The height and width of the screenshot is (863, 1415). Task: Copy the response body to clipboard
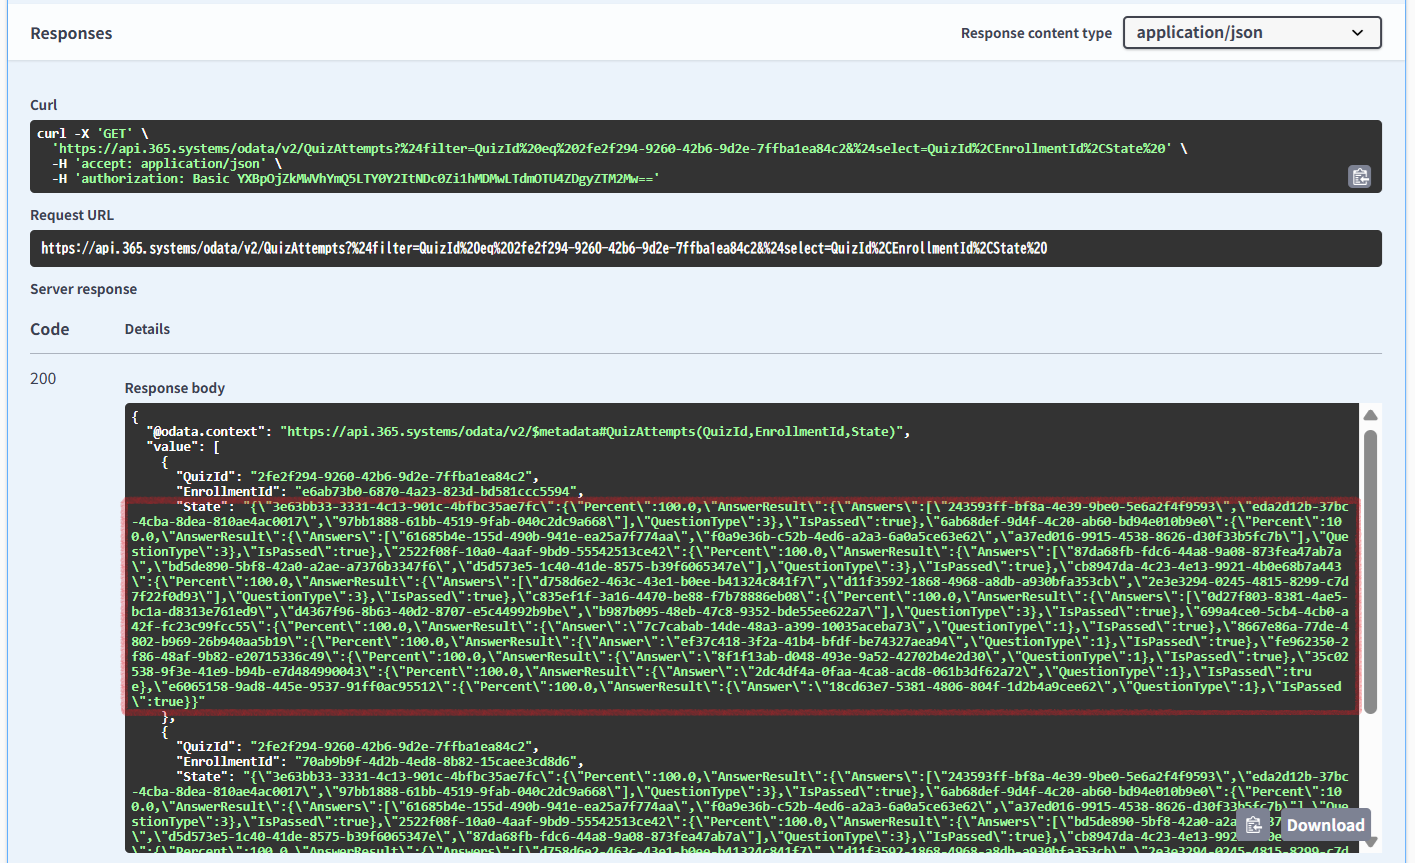(1254, 825)
